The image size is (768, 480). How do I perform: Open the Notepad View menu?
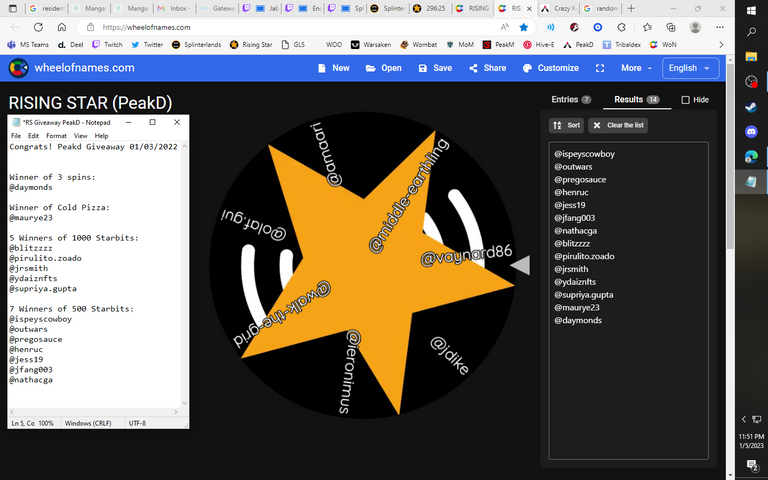pyautogui.click(x=80, y=136)
